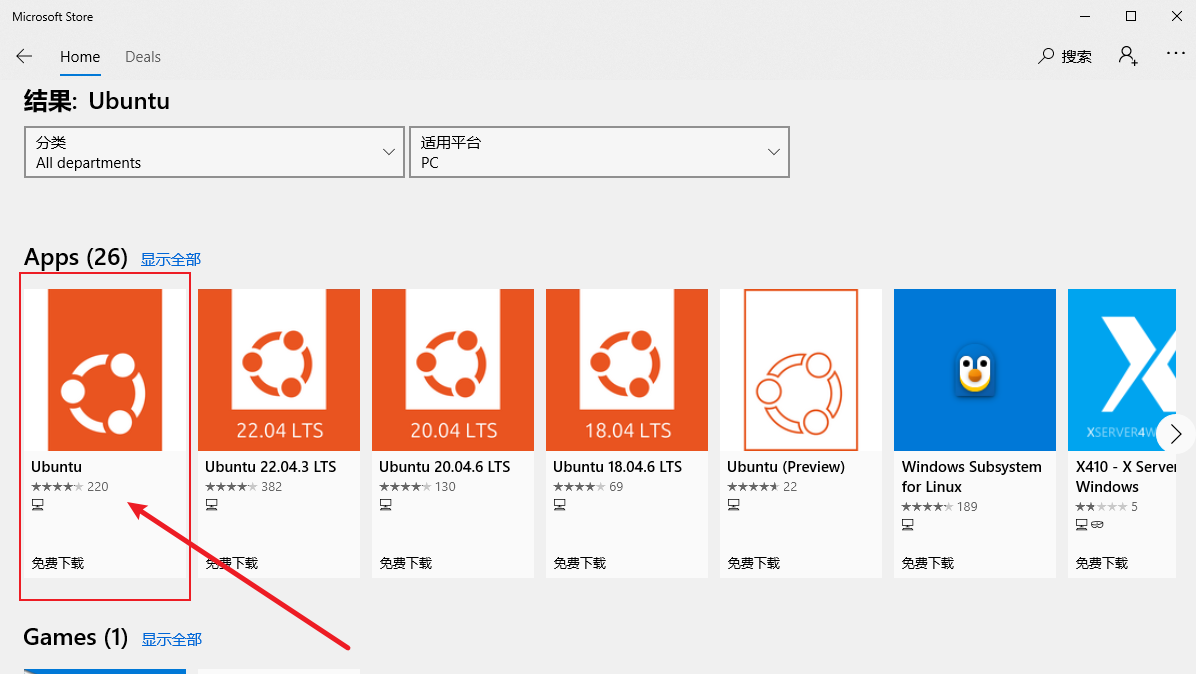
Task: Click the Ubuntu 18.04.6 LTS rating 69
Action: 588,486
